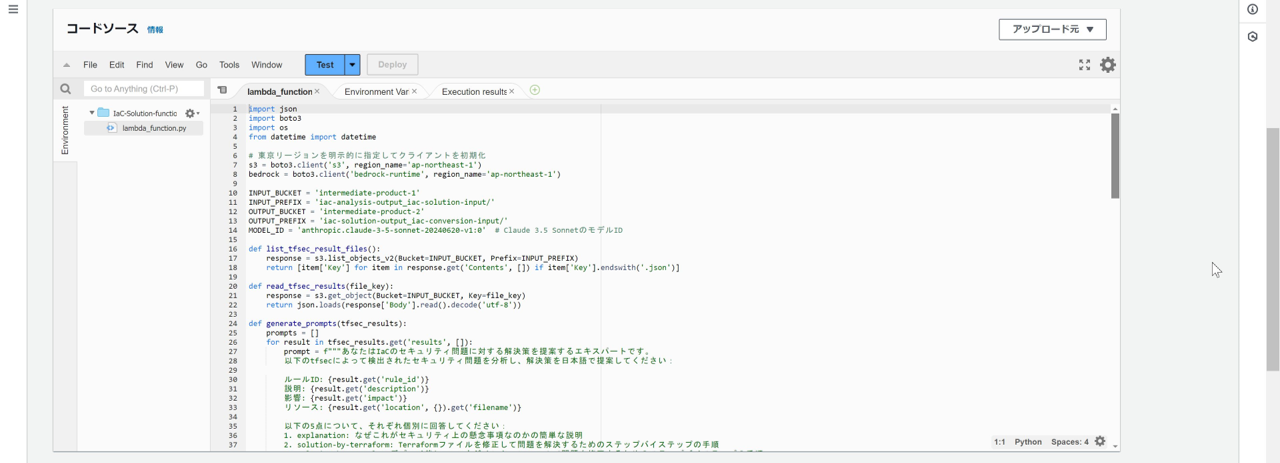Click the 'def read_tfsec_results(file_key):' line

coord(321,286)
